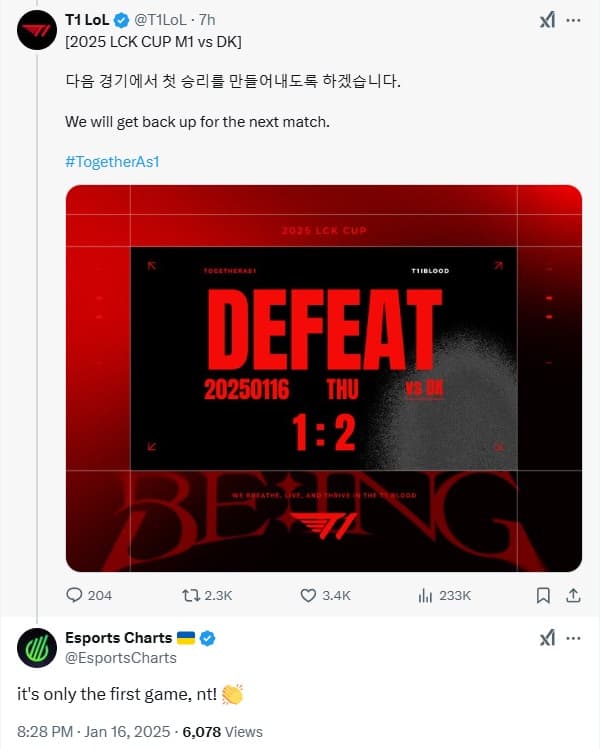
Task: Click the @EsportsCharts handle
Action: pos(120,658)
